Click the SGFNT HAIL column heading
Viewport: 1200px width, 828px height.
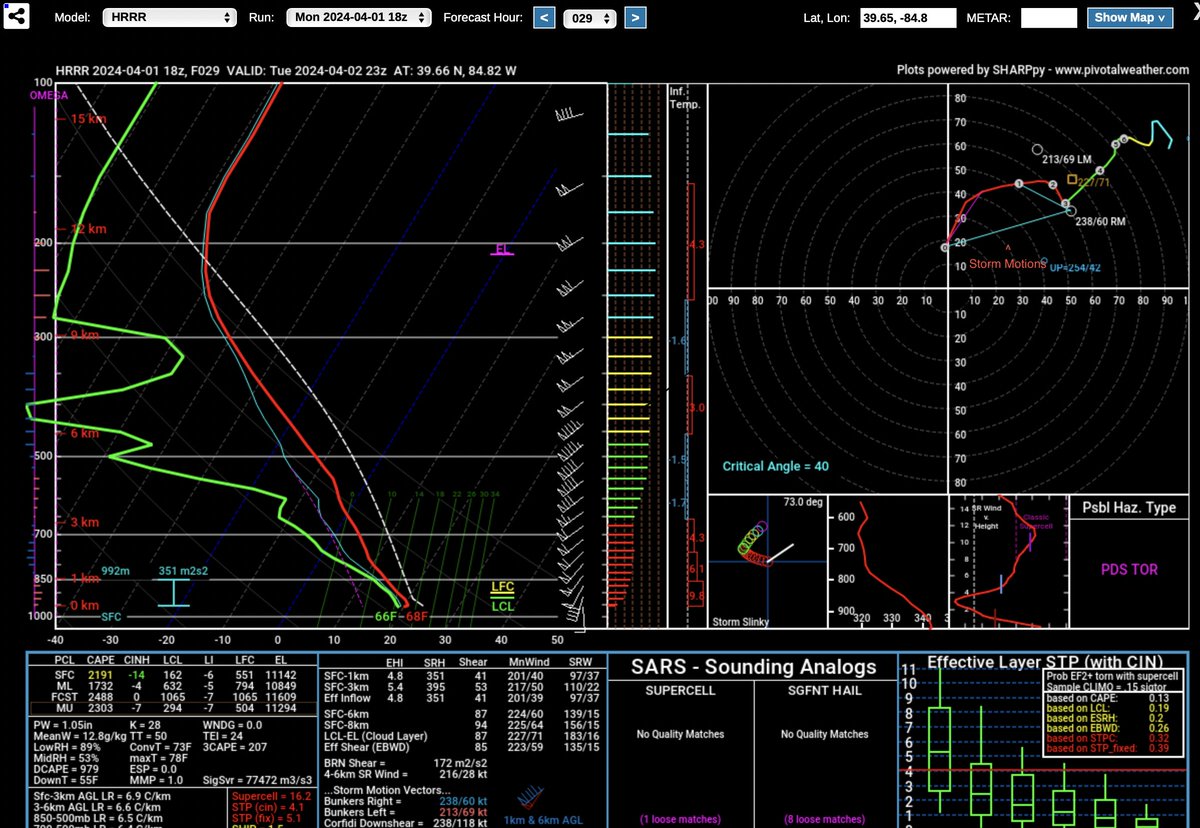[x=824, y=691]
